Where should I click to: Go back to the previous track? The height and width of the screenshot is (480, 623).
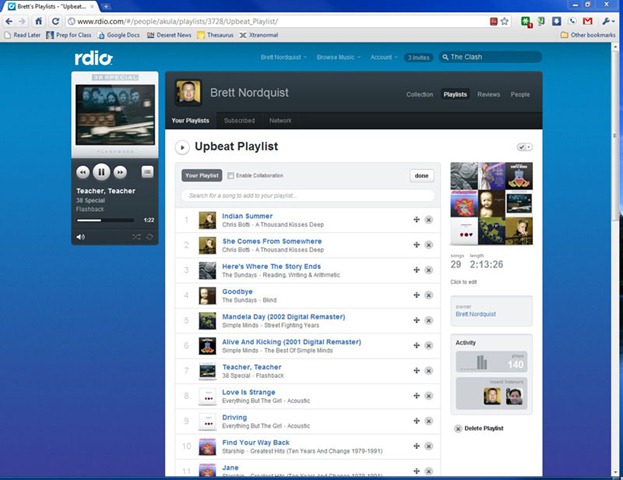[83, 172]
